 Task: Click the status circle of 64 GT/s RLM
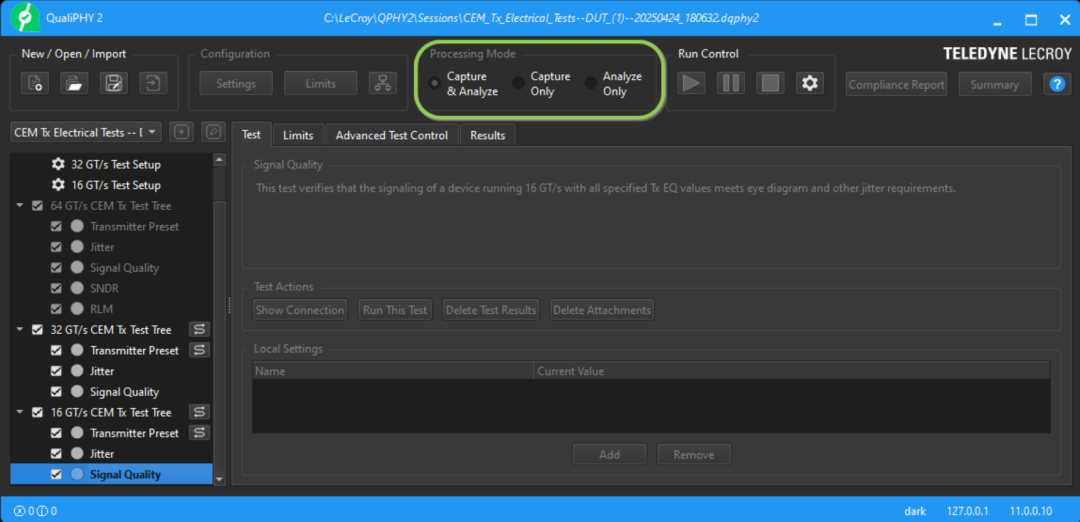point(77,309)
